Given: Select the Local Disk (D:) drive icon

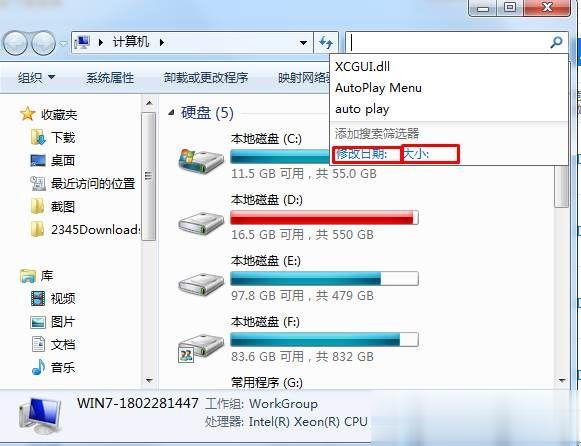Looking at the screenshot, I should pyautogui.click(x=201, y=222).
